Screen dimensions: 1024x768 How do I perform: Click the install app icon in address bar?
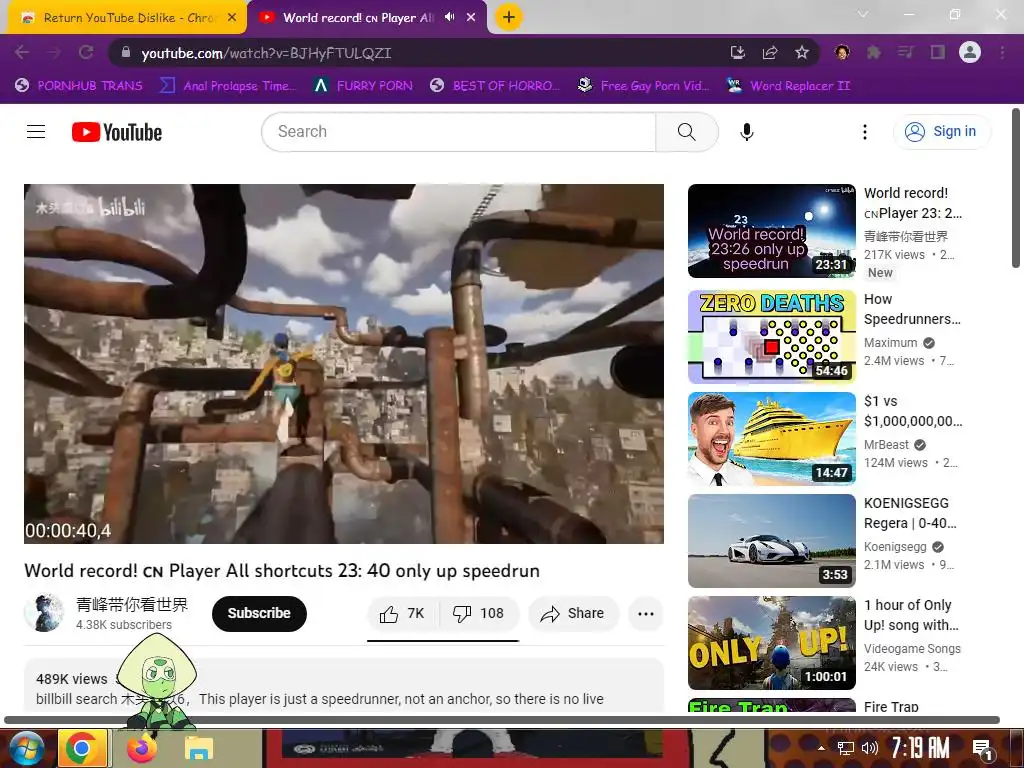[737, 52]
